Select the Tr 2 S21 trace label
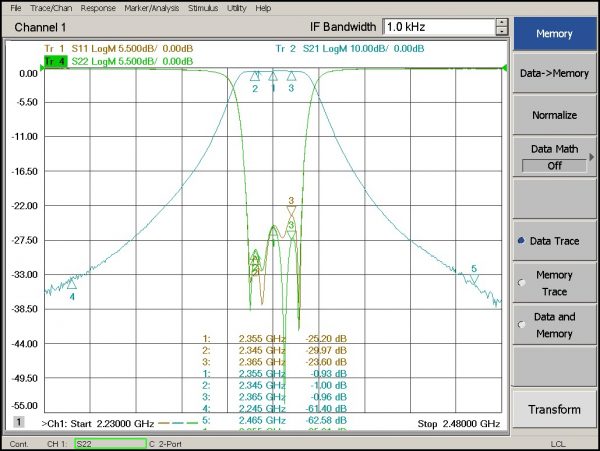The height and width of the screenshot is (451, 600). point(350,49)
